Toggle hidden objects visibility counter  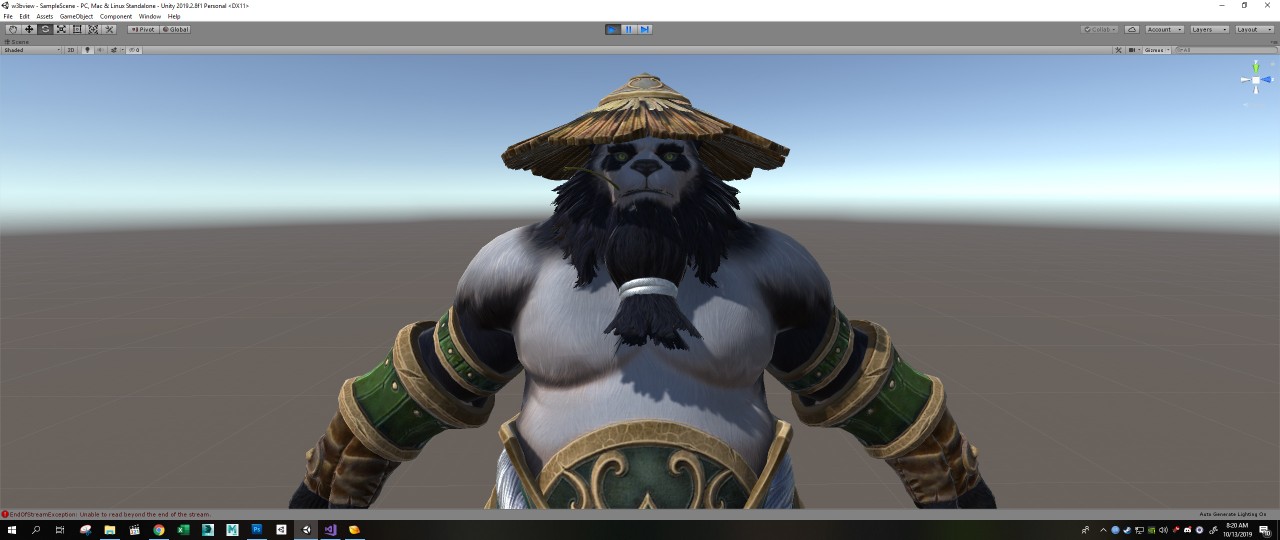(x=134, y=50)
